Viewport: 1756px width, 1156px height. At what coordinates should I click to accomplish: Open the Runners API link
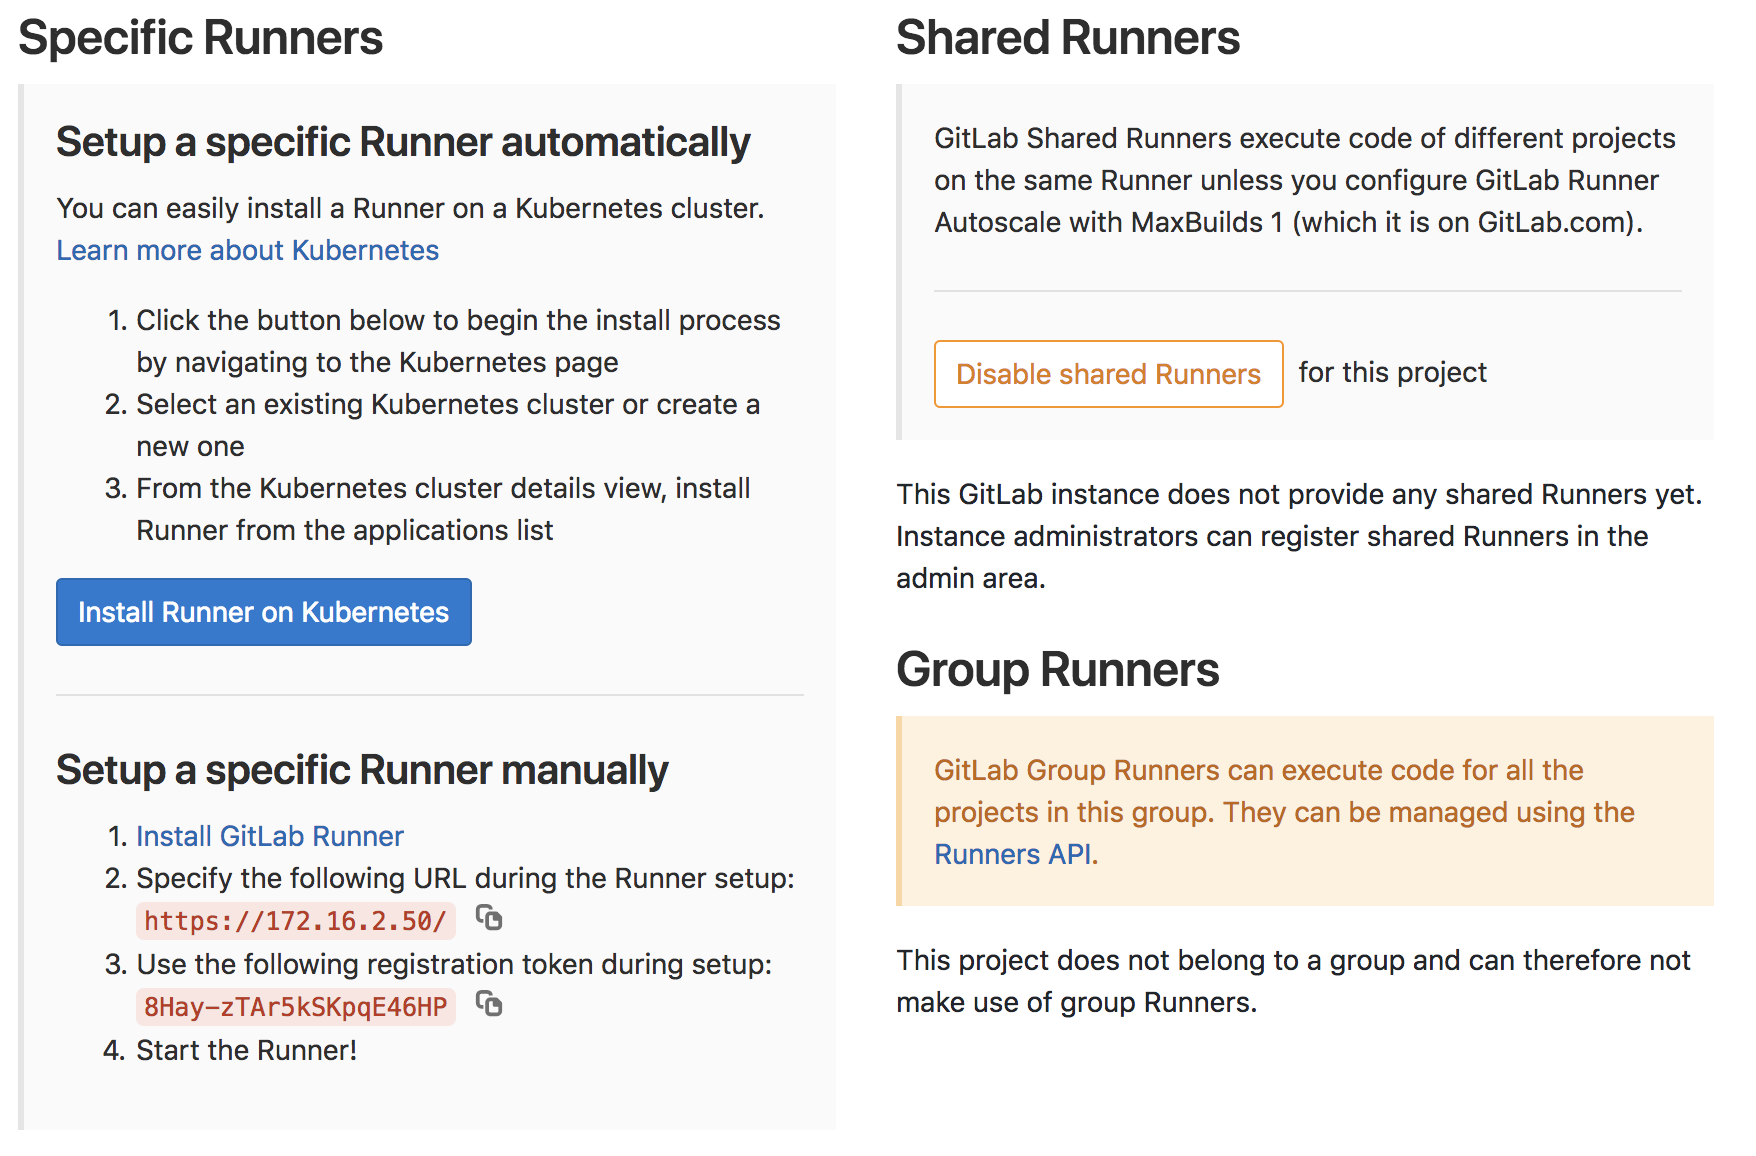coord(1014,854)
